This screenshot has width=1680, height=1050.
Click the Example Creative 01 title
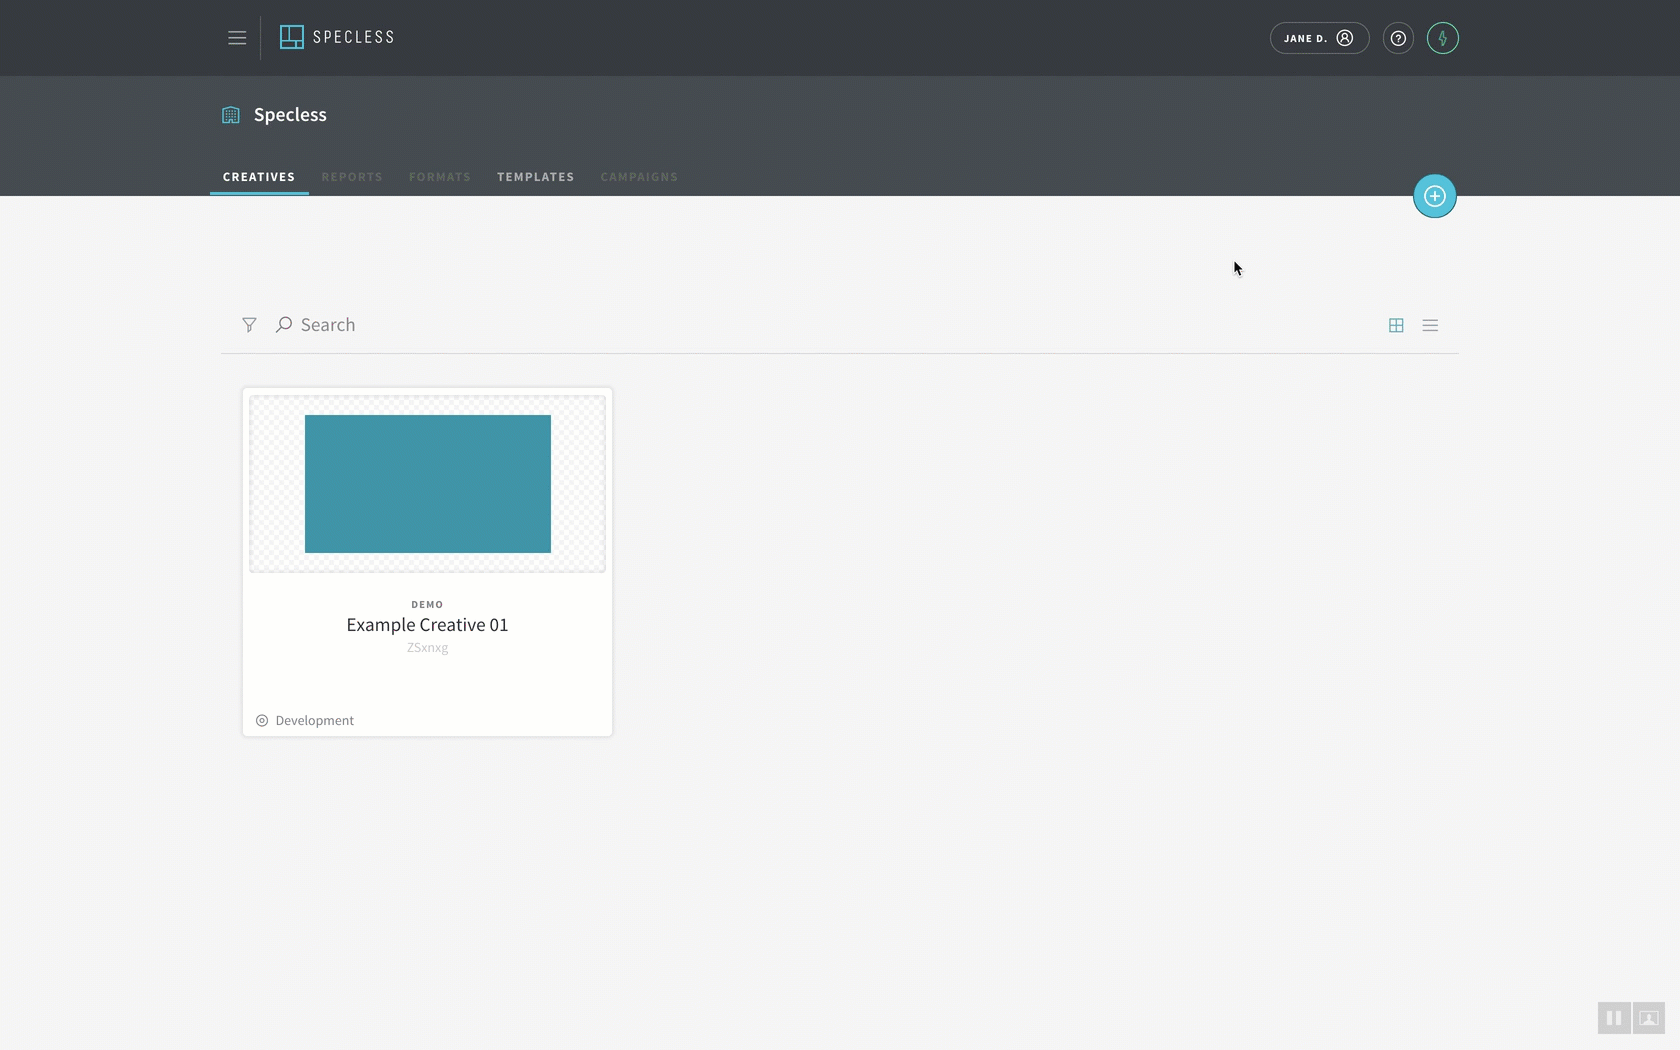coord(427,625)
